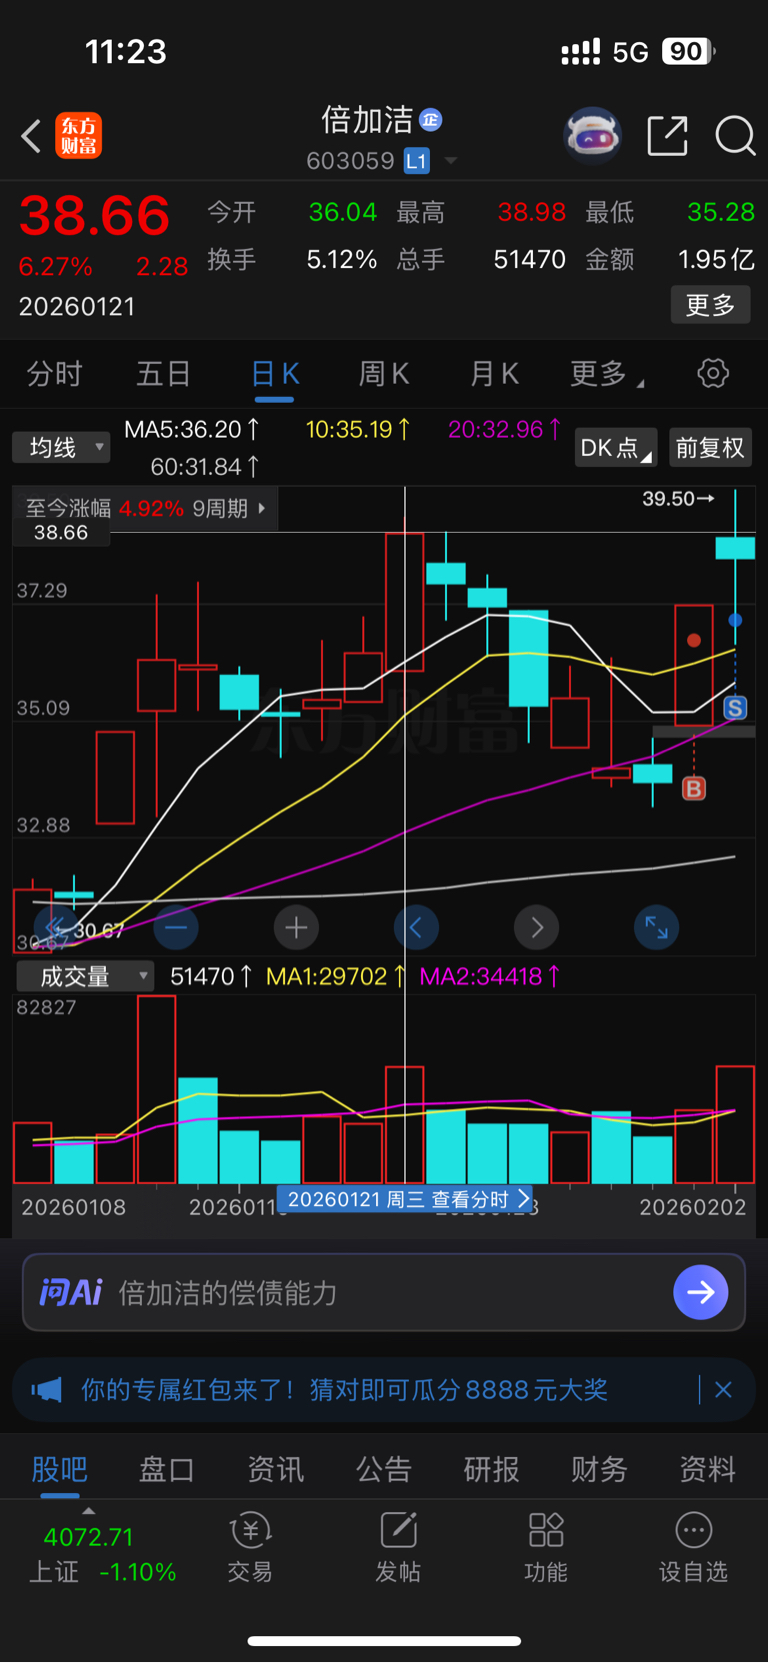
Task: Tap the current price 38.66
Action: click(x=94, y=216)
